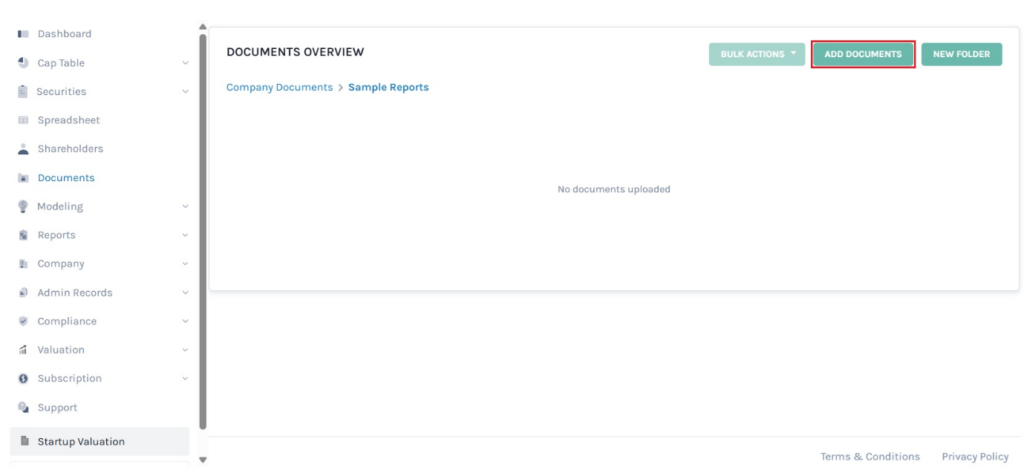Viewport: 1024px width, 473px height.
Task: Click the Cap Table pie chart icon
Action: point(23,63)
